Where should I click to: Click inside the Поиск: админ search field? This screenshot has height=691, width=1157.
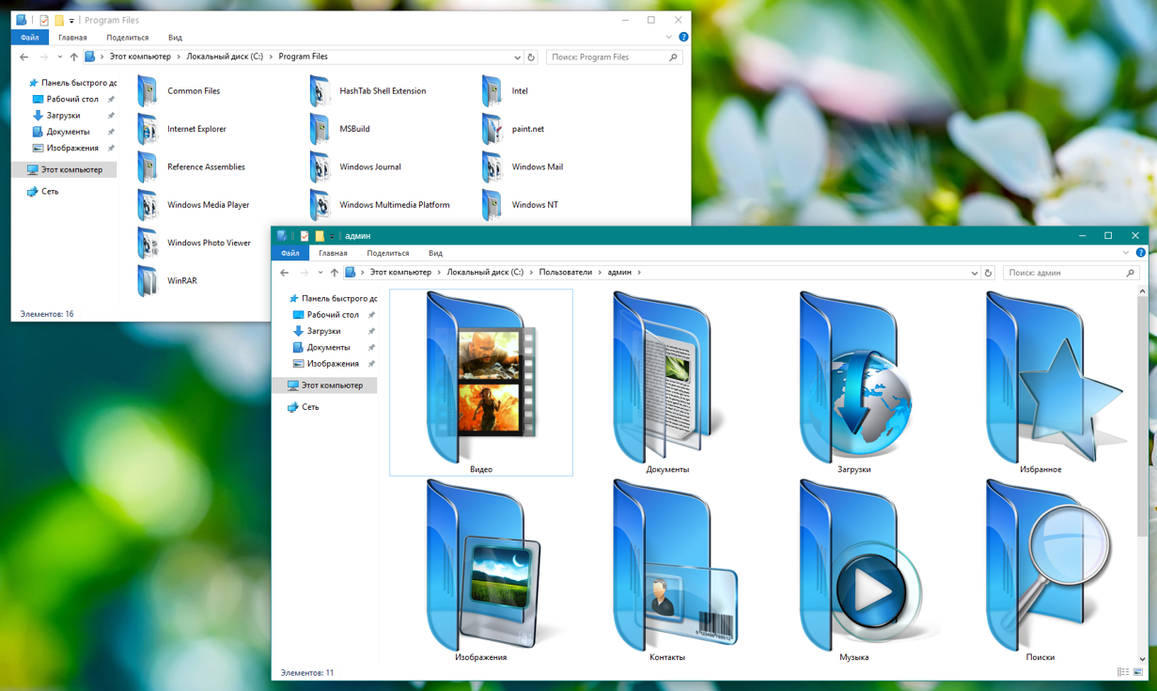click(x=1060, y=272)
